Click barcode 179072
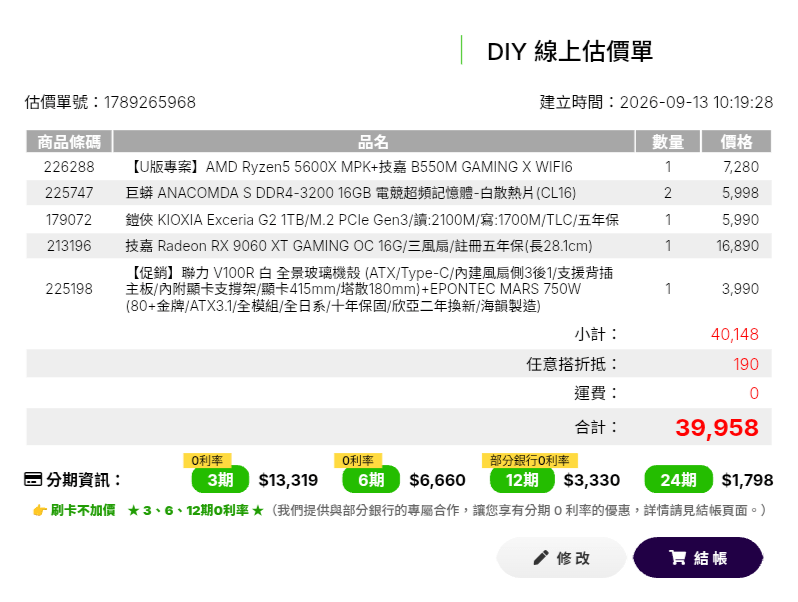The image size is (798, 602). click(69, 220)
